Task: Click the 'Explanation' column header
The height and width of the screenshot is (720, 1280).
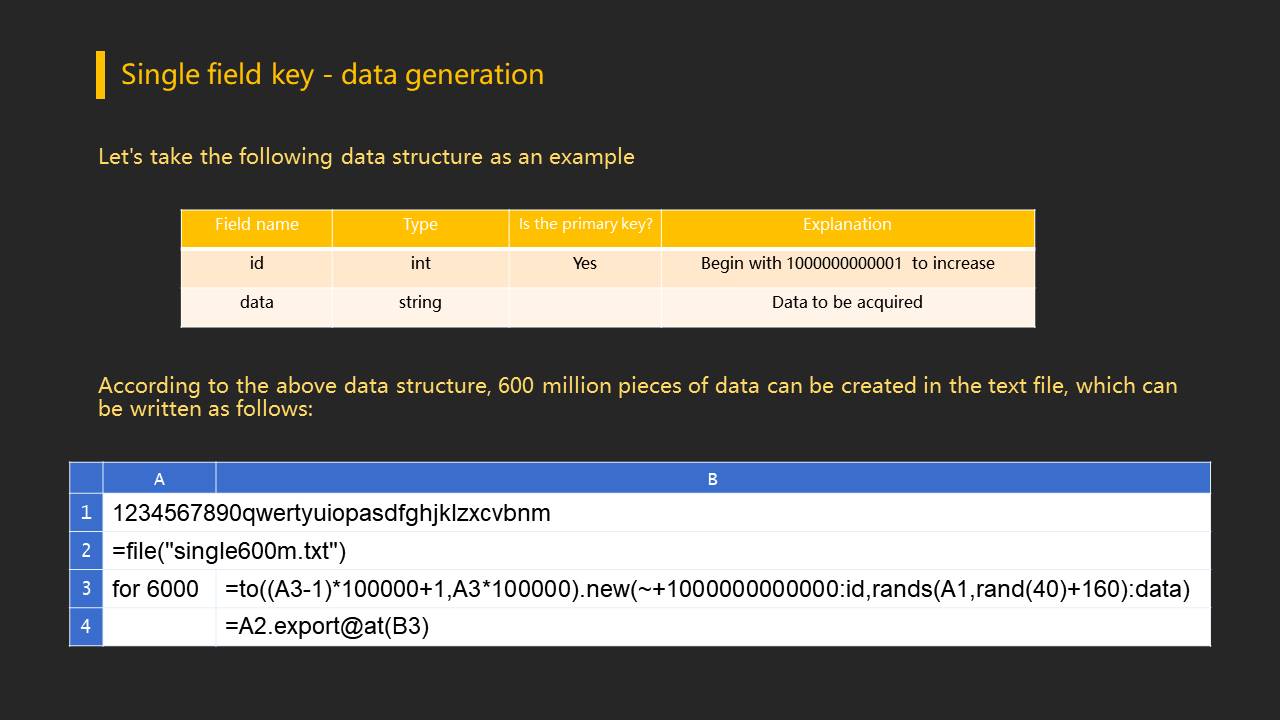Action: (847, 225)
